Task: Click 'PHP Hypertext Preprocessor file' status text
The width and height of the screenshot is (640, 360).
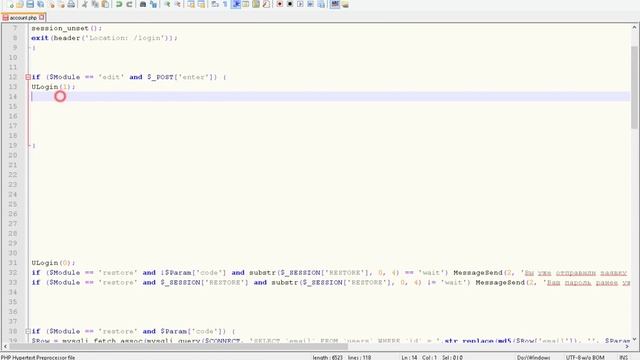Action: pos(38,357)
